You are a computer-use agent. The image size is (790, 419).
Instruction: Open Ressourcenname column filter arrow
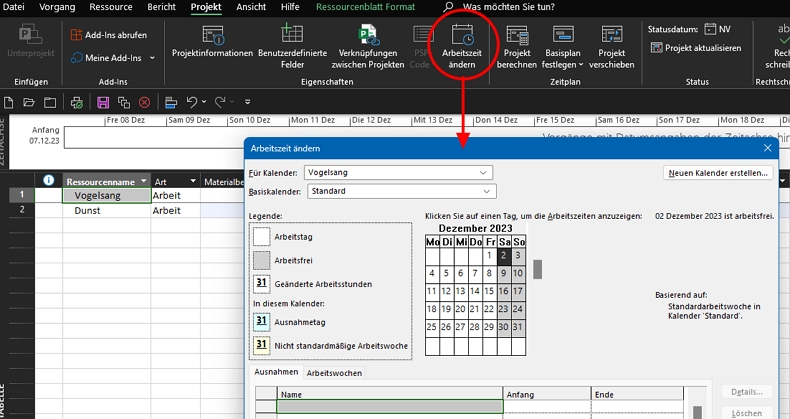click(144, 181)
